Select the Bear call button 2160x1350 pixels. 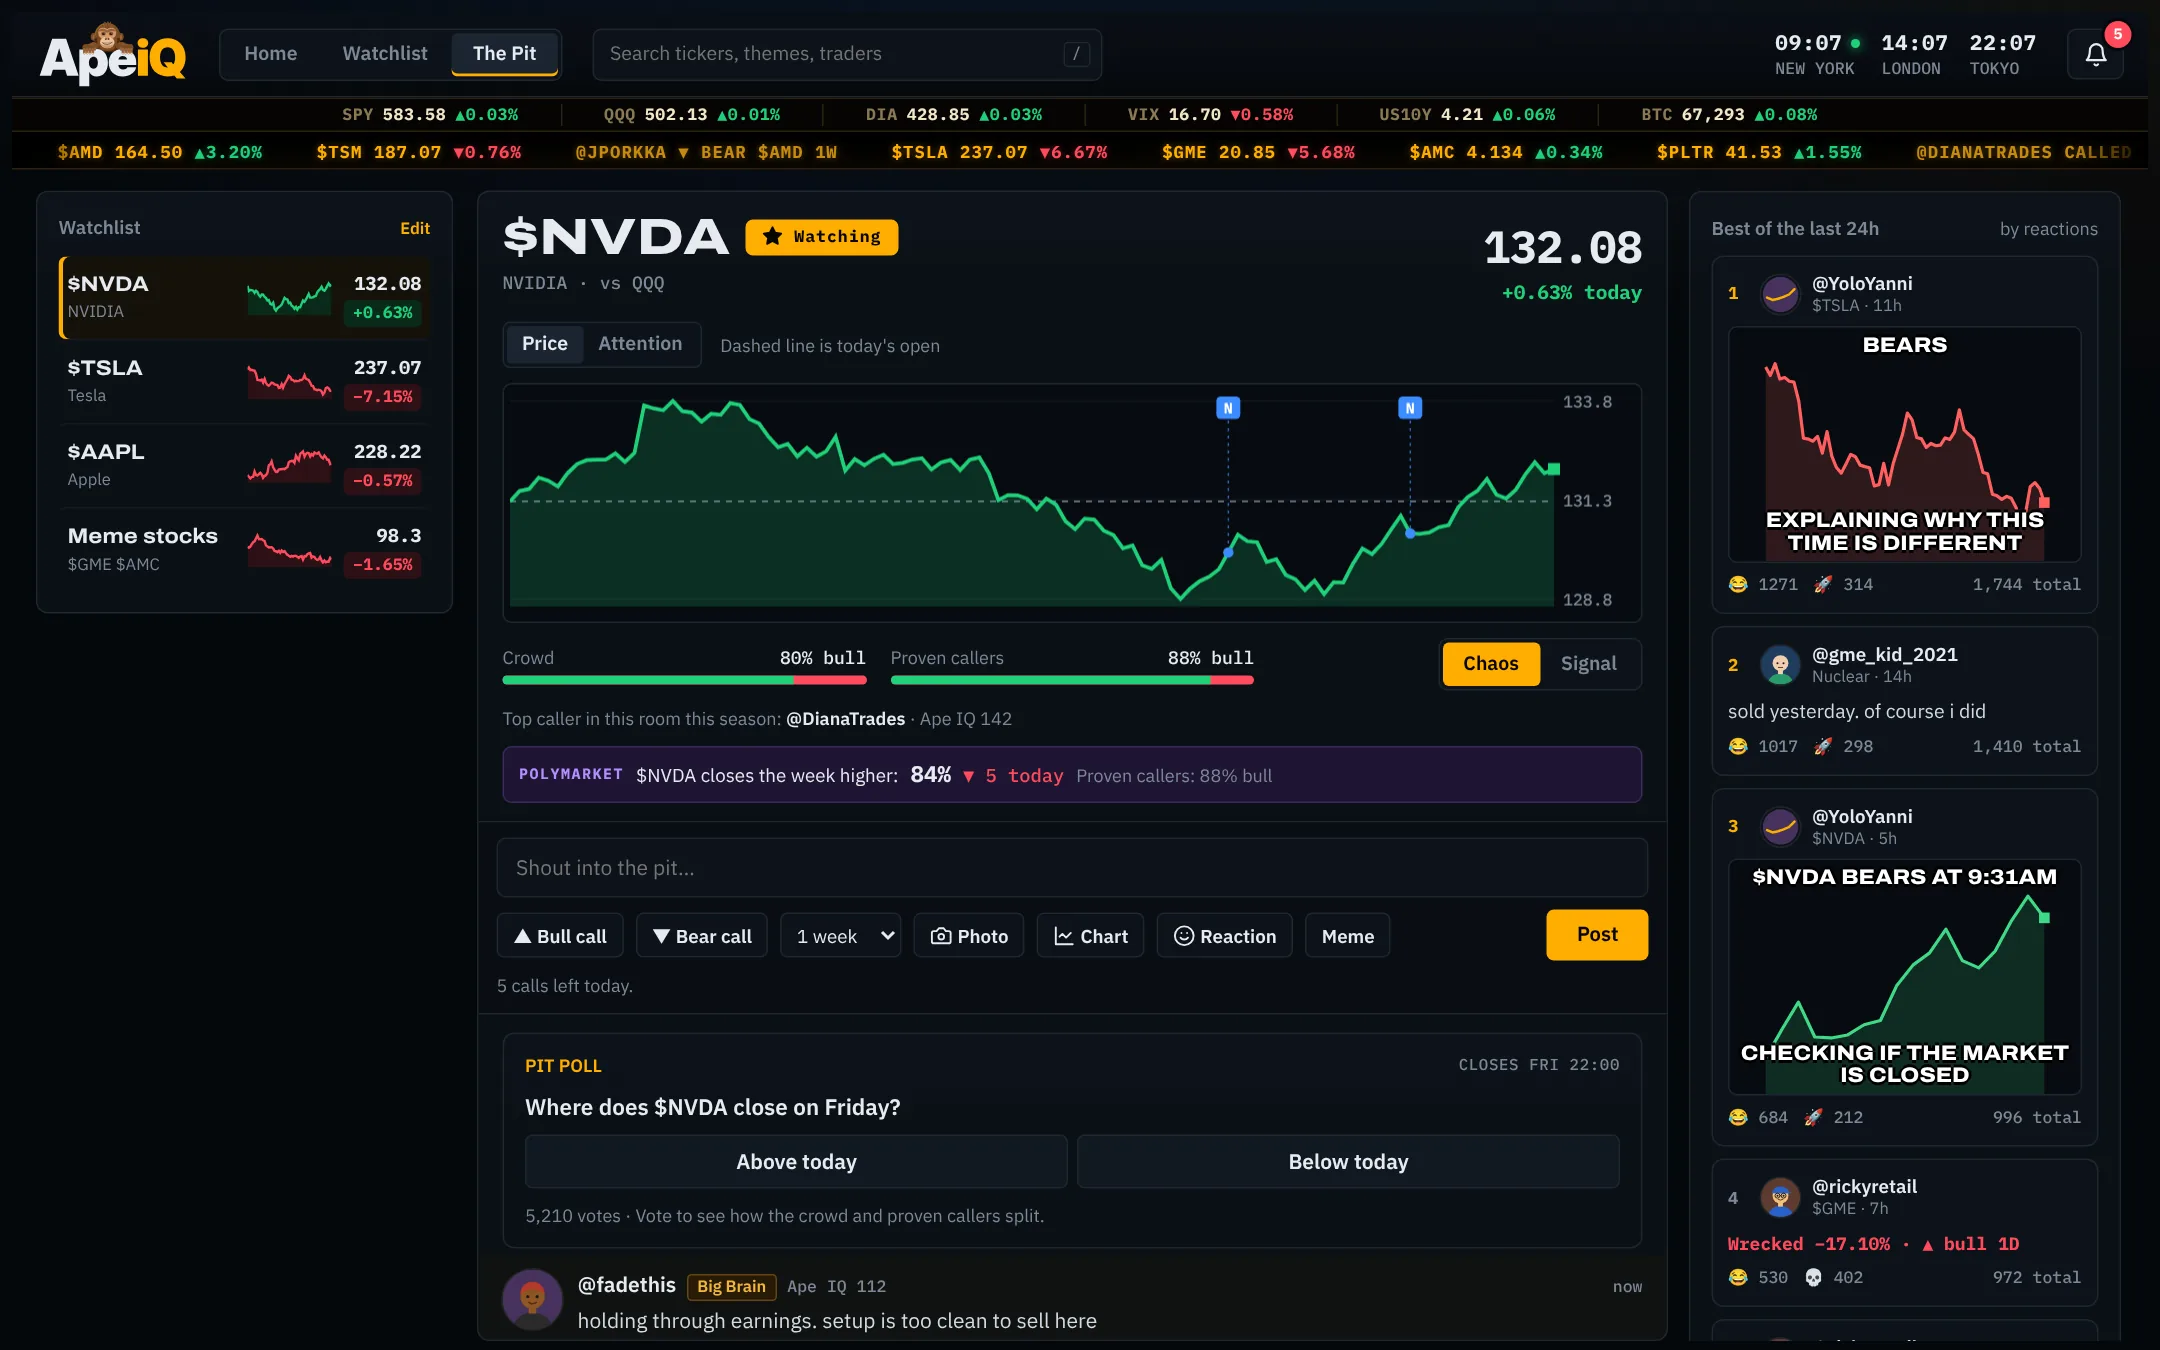[x=702, y=936]
